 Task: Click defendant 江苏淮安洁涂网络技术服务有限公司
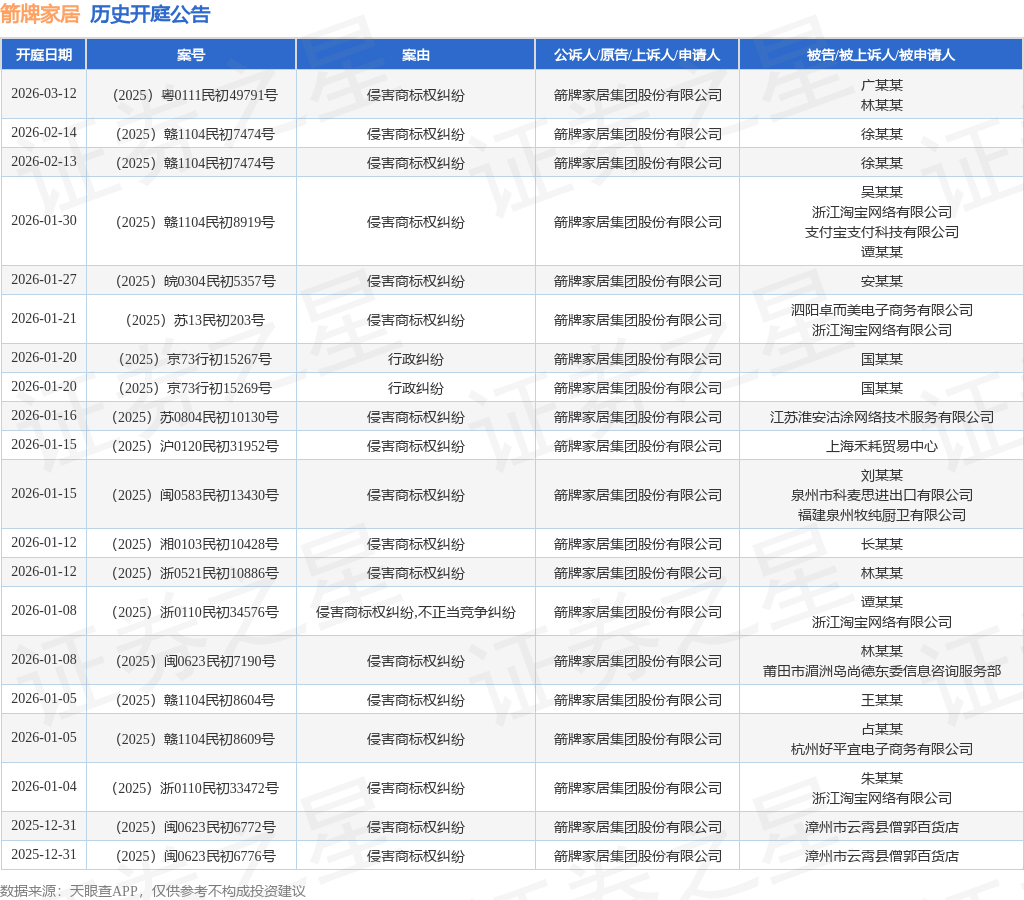tap(882, 417)
